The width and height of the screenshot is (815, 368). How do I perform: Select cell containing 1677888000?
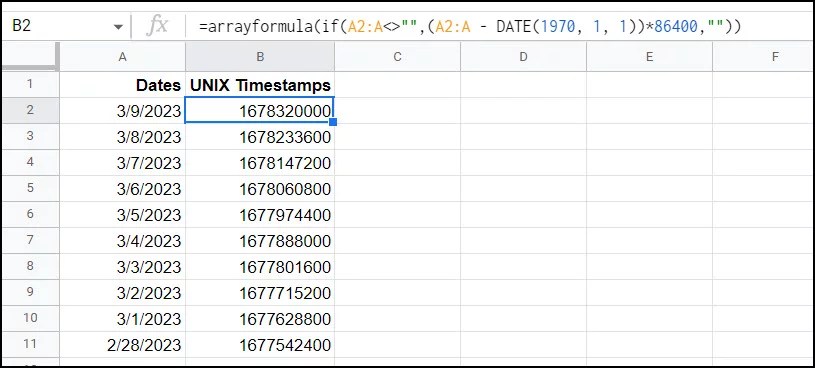point(260,240)
